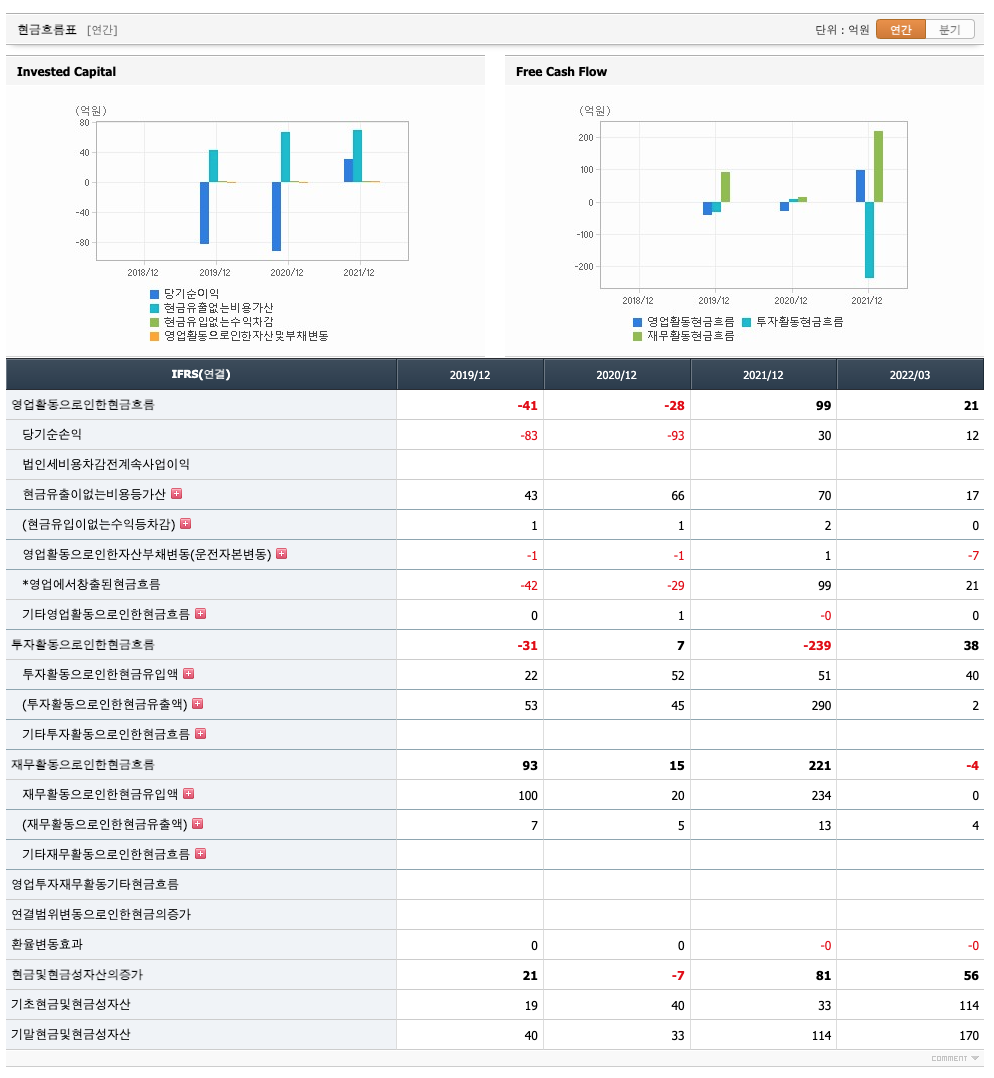Screen dimensions: 994x1078
Task: Click 현금유출없는비용가산 legend teal swatch
Action: pyautogui.click(x=155, y=308)
